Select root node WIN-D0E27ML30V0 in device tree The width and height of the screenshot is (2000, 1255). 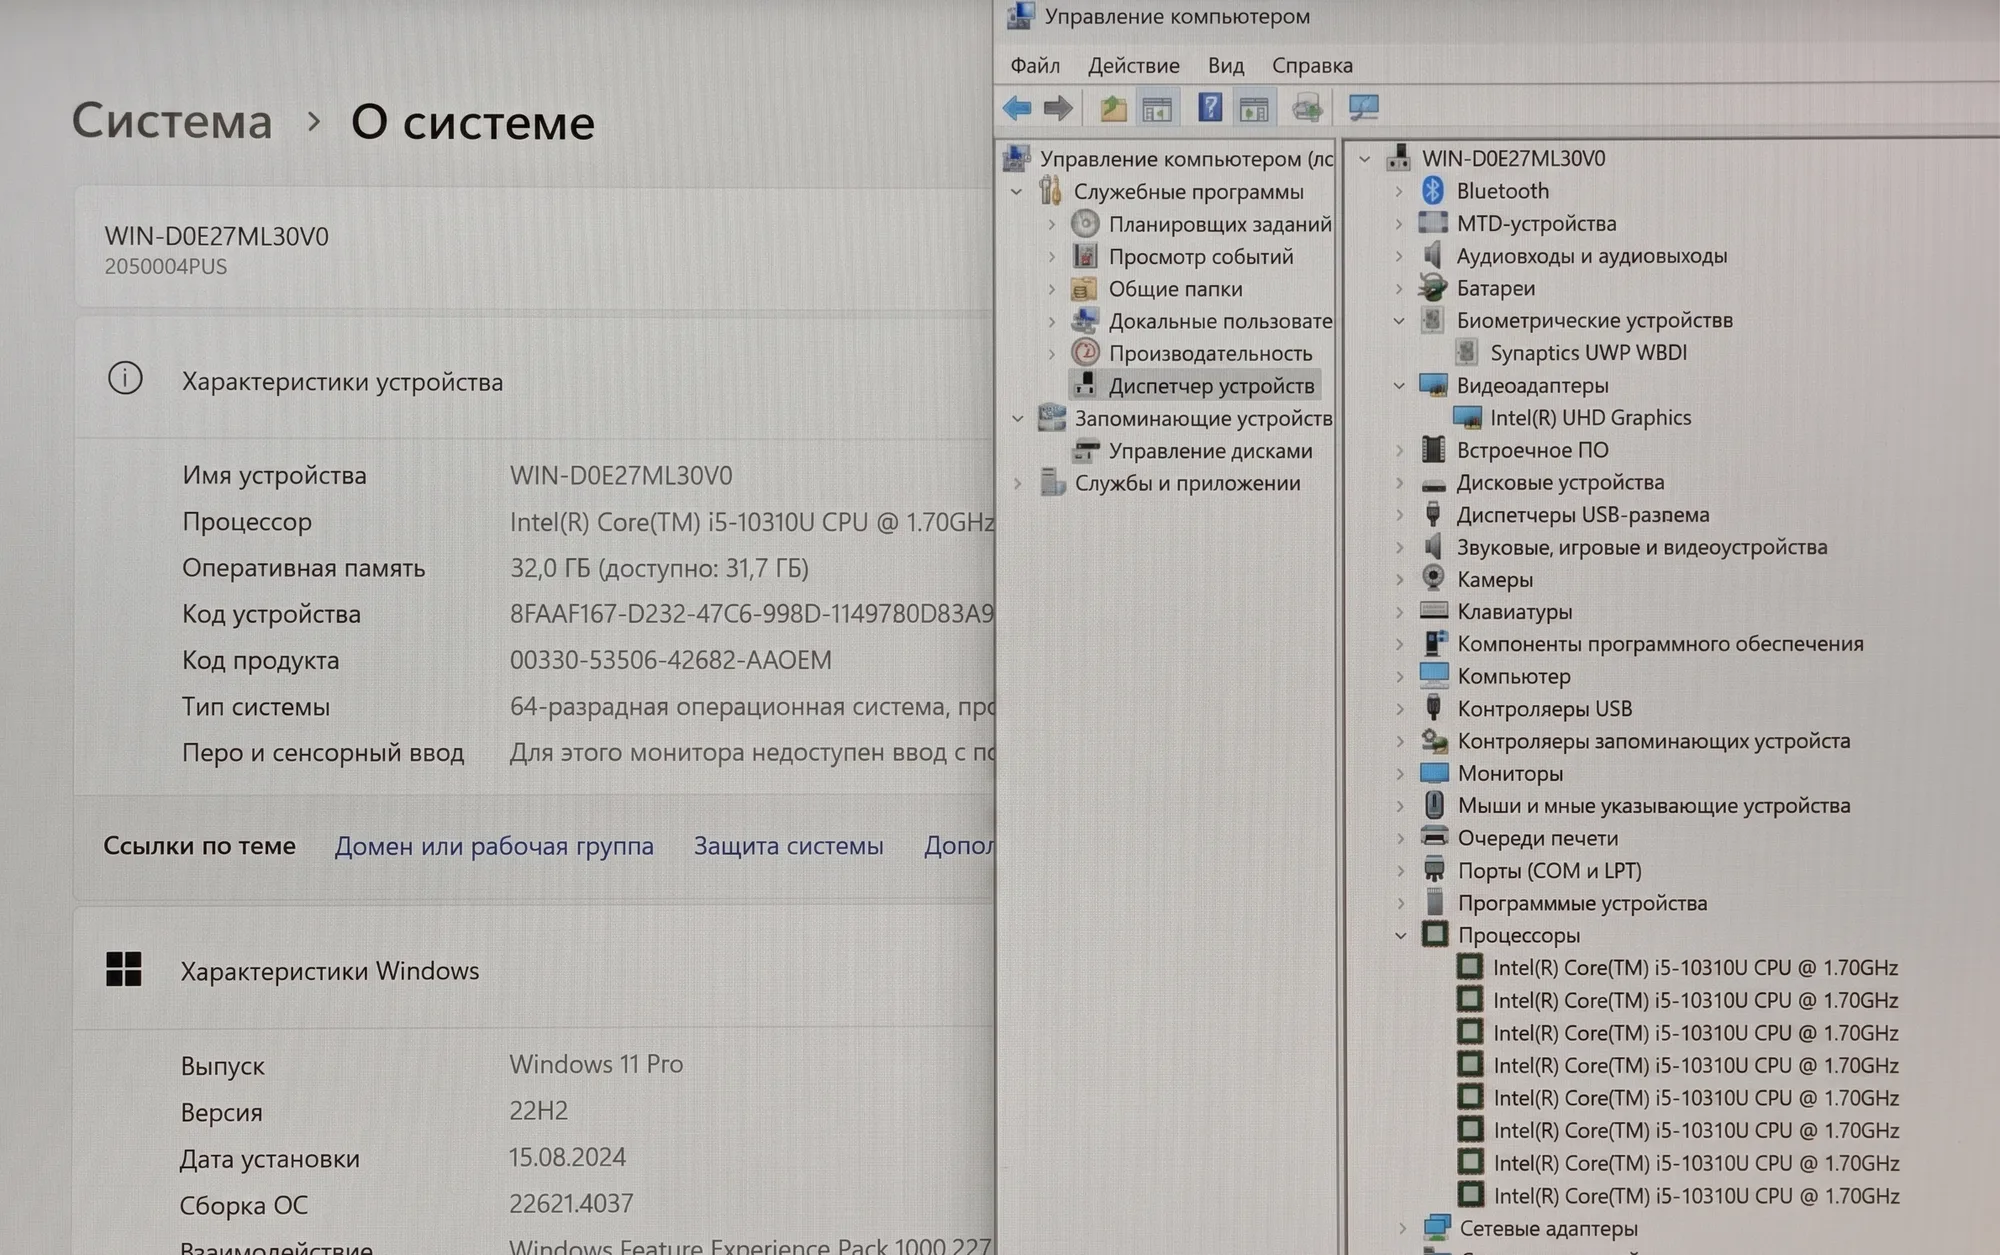[1513, 158]
